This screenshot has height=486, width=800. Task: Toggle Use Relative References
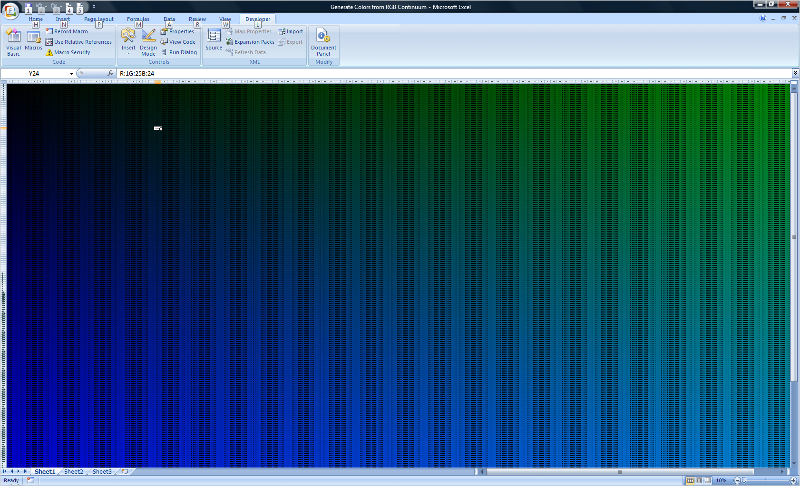pos(78,42)
